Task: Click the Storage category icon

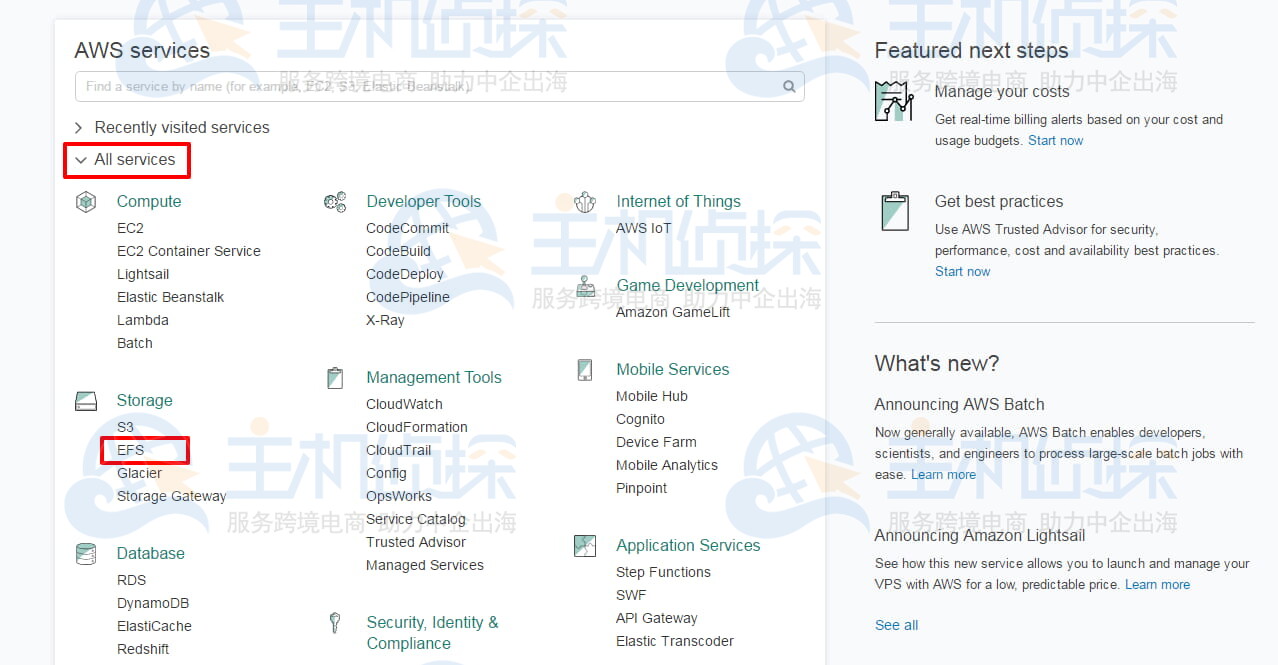Action: (x=86, y=400)
